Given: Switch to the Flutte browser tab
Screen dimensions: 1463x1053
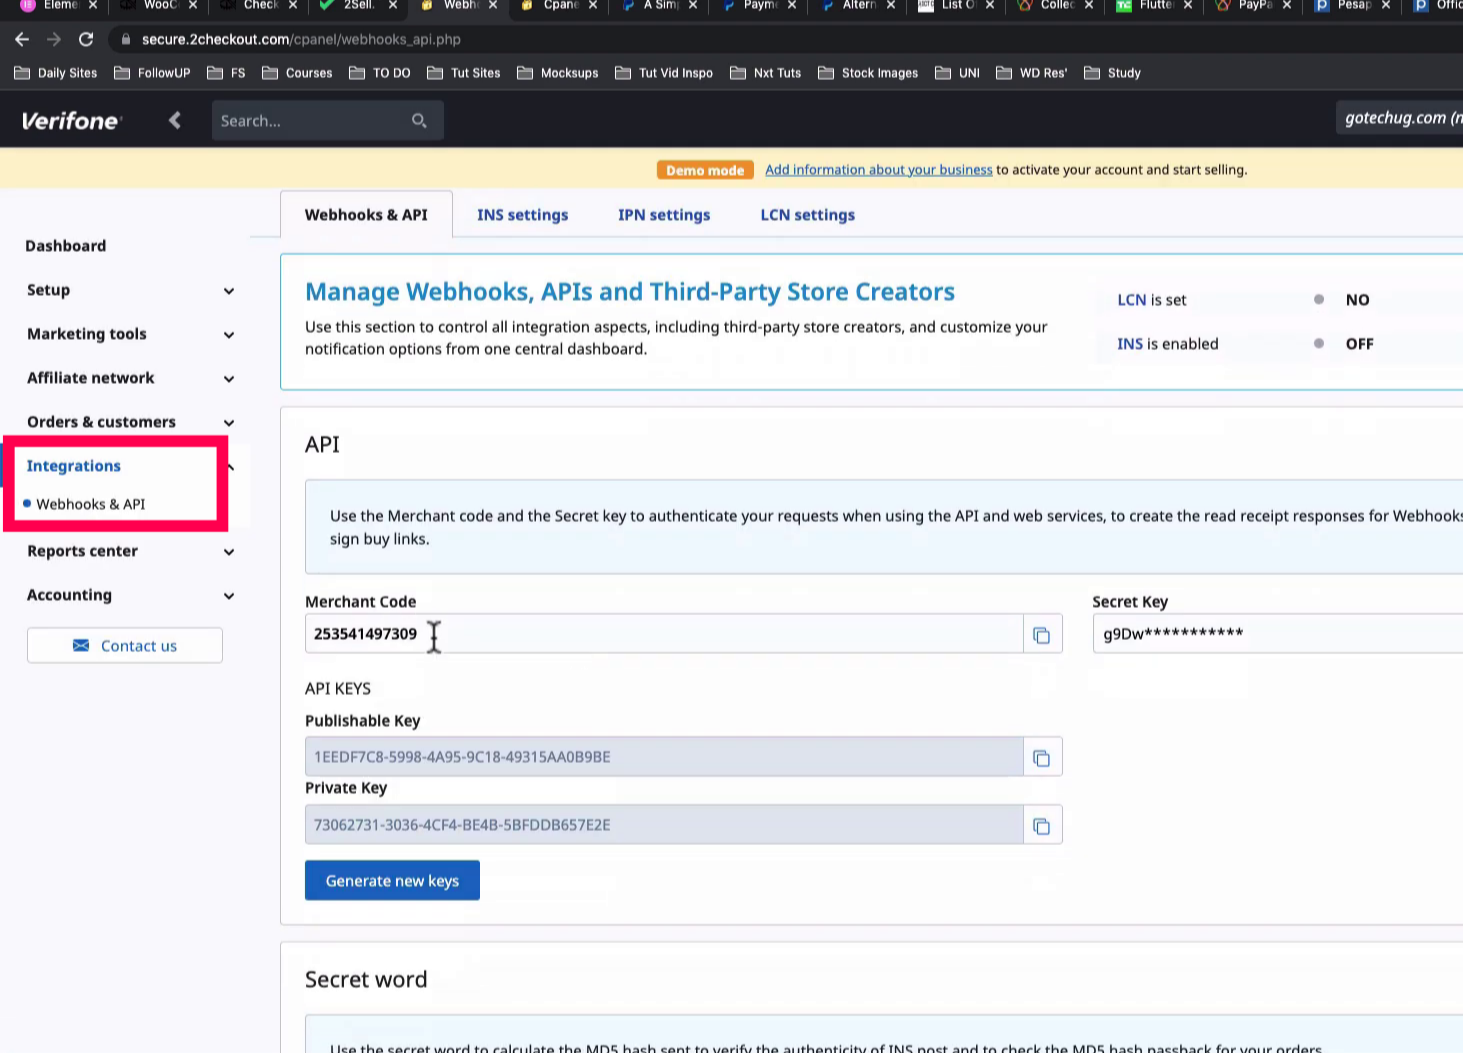Looking at the screenshot, I should (x=1155, y=5).
